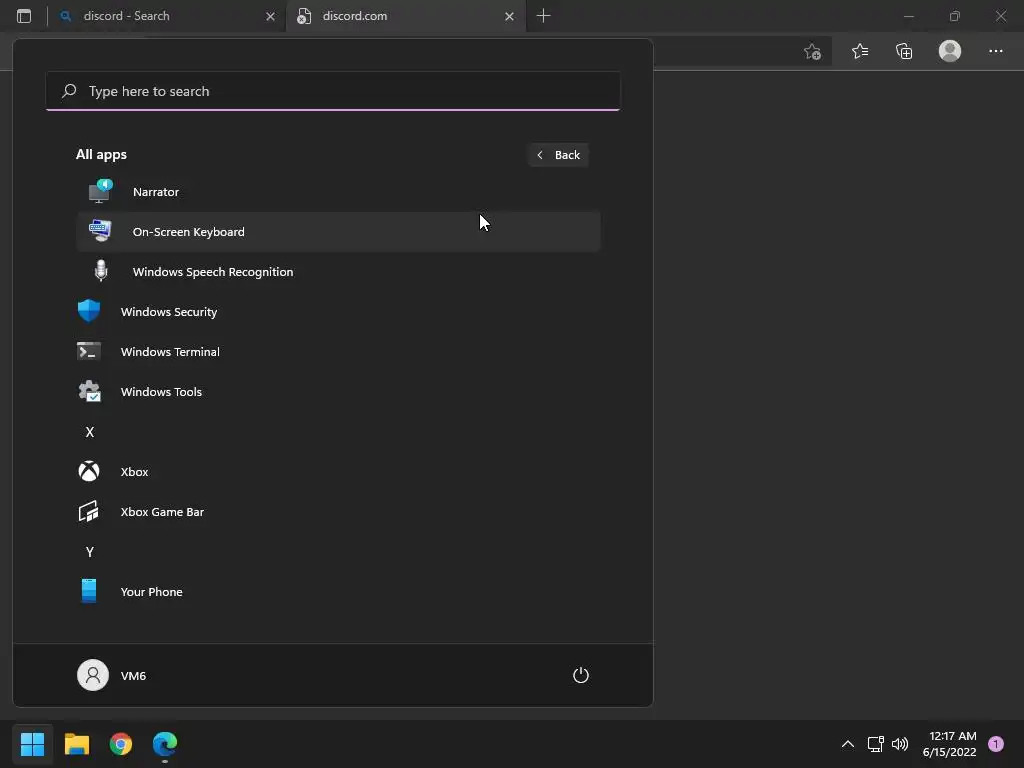Launch the On-Screen Keyboard app

[x=338, y=231]
